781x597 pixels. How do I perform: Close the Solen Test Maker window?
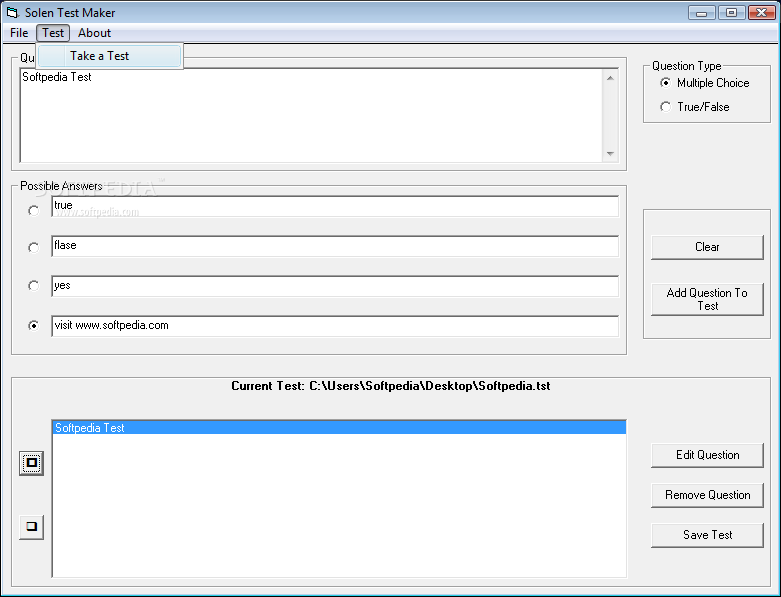pyautogui.click(x=762, y=12)
